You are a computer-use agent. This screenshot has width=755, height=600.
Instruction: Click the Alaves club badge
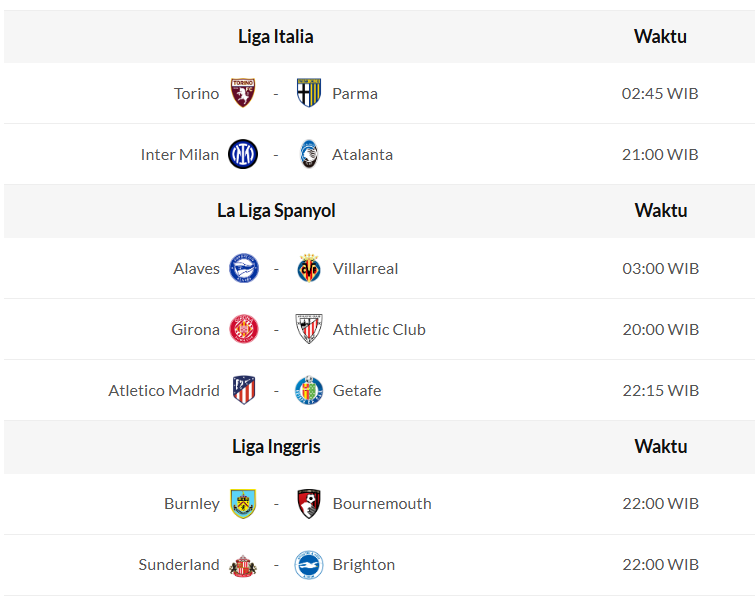click(244, 268)
